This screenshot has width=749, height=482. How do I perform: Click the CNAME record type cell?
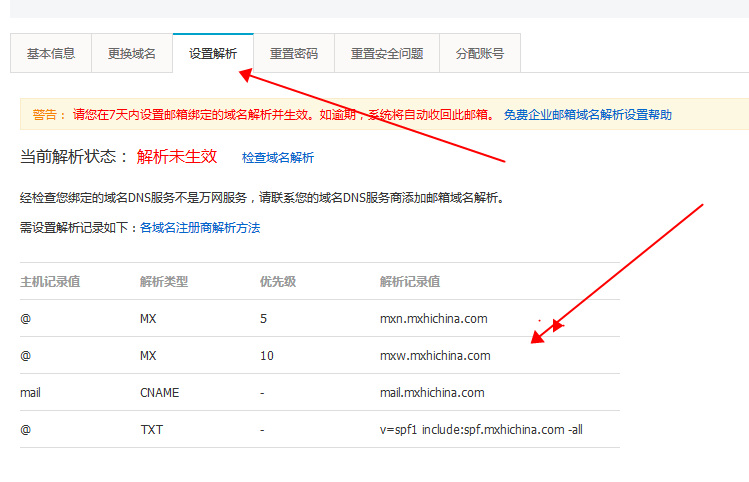click(x=160, y=393)
